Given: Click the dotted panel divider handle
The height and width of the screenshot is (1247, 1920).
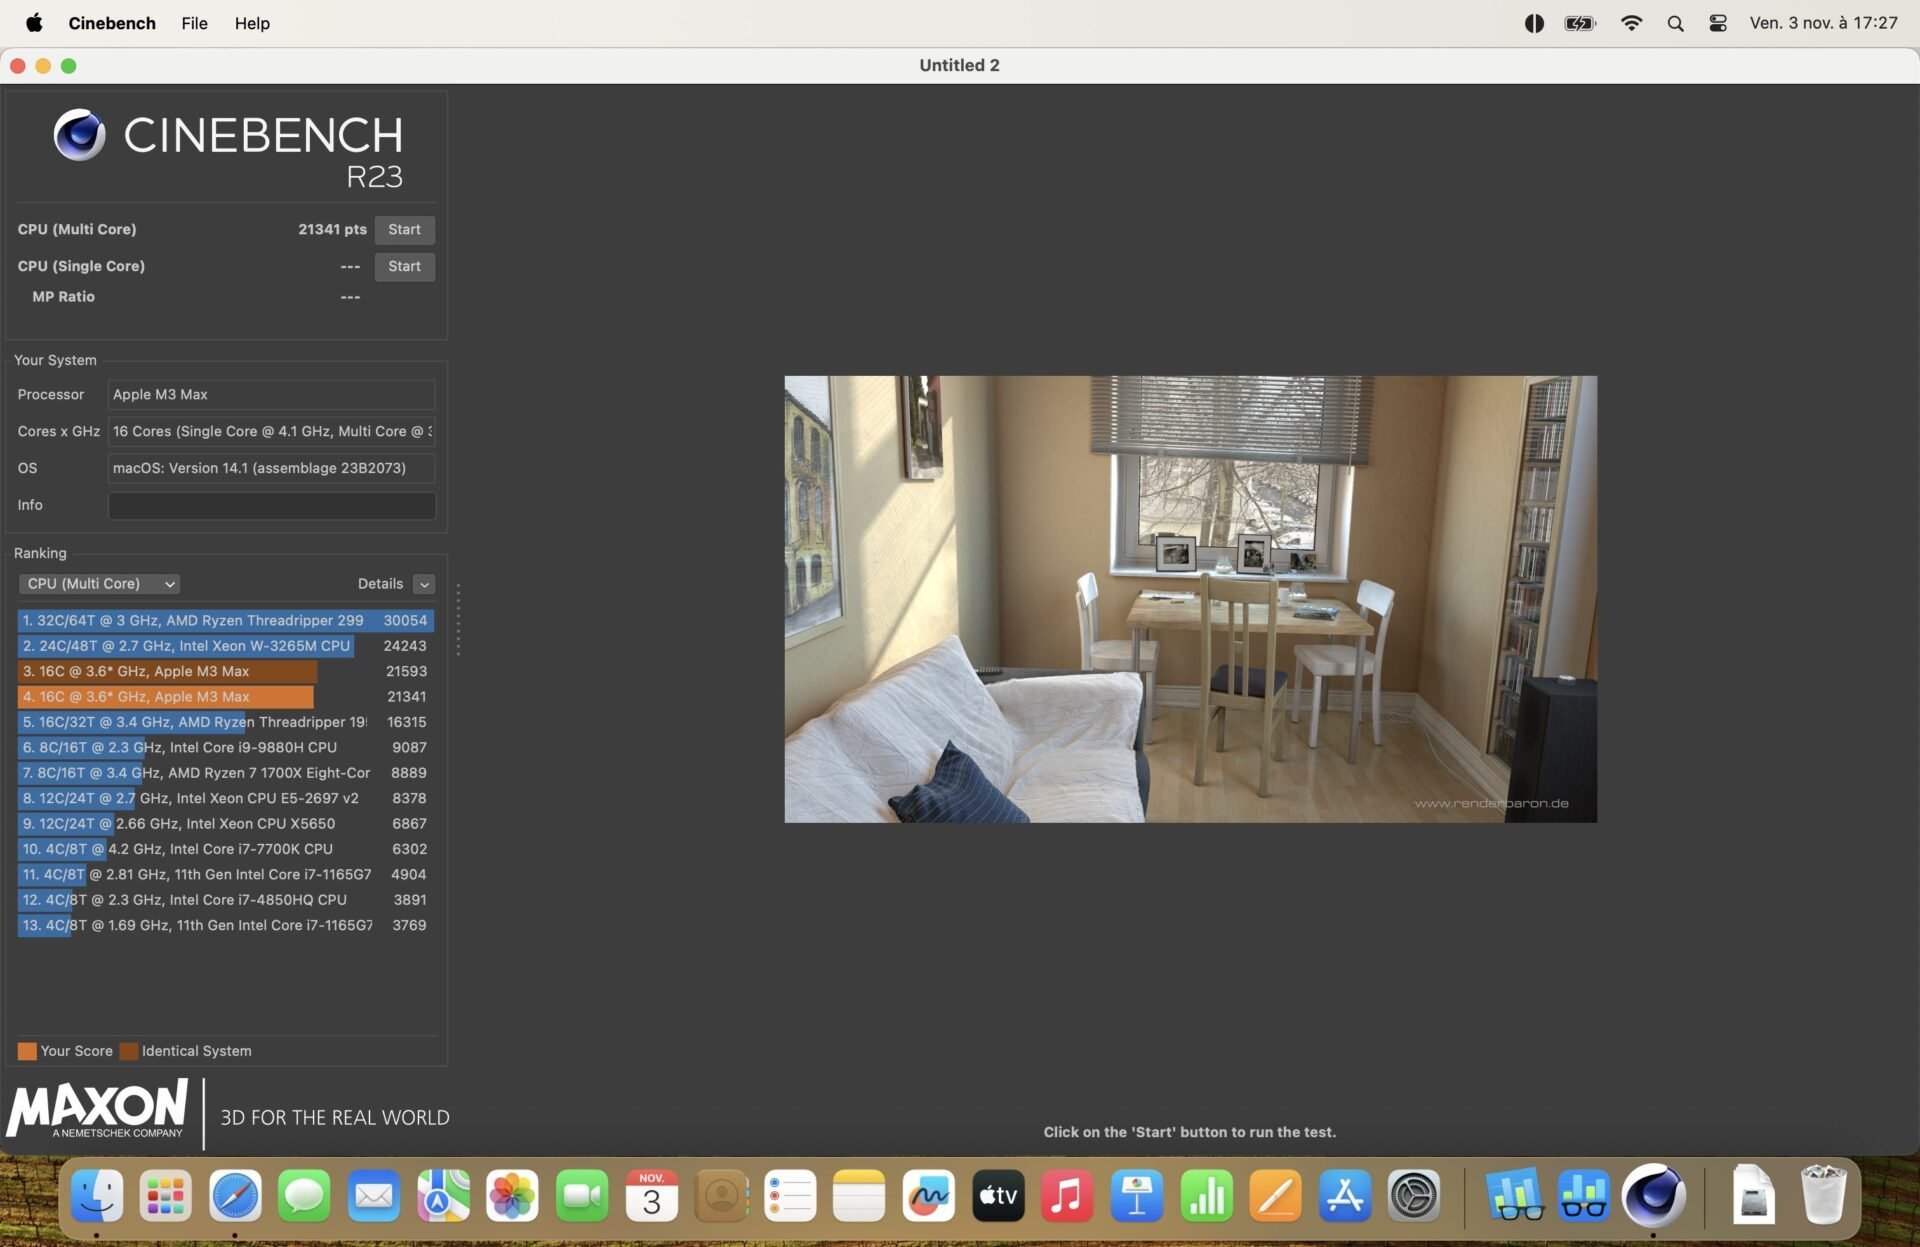Looking at the screenshot, I should coord(458,619).
